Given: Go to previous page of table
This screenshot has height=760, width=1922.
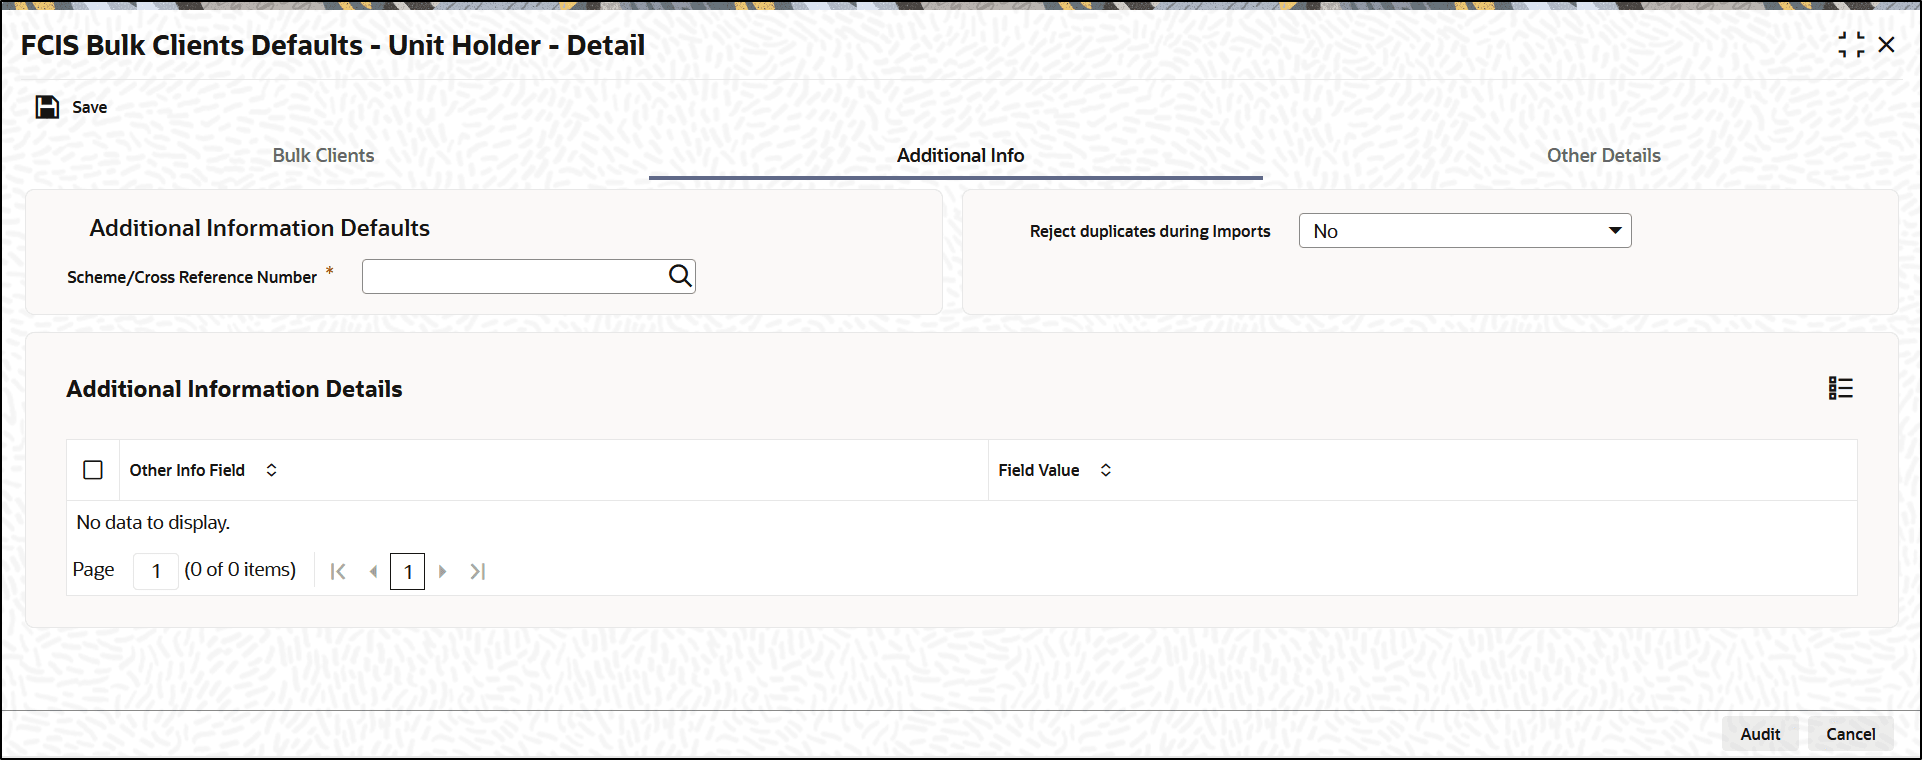Looking at the screenshot, I should pyautogui.click(x=373, y=571).
